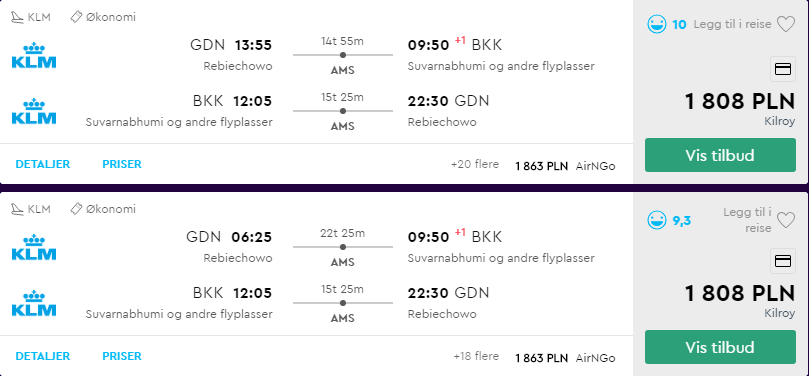Click credit card icon on second flight offer
This screenshot has height=376, width=809.
point(783,261)
